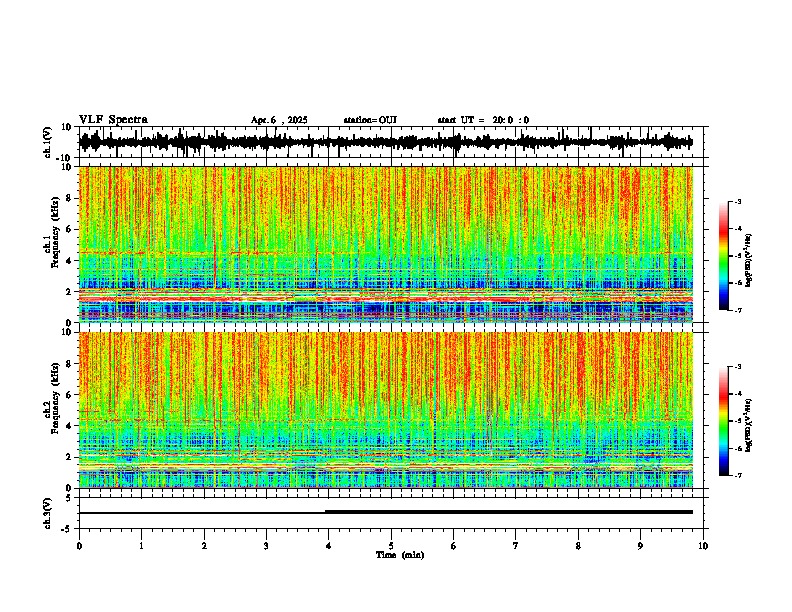Click the ch.2 spectrogram color scale bar
Image resolution: width=792 pixels, height=612 pixels.
point(724,421)
